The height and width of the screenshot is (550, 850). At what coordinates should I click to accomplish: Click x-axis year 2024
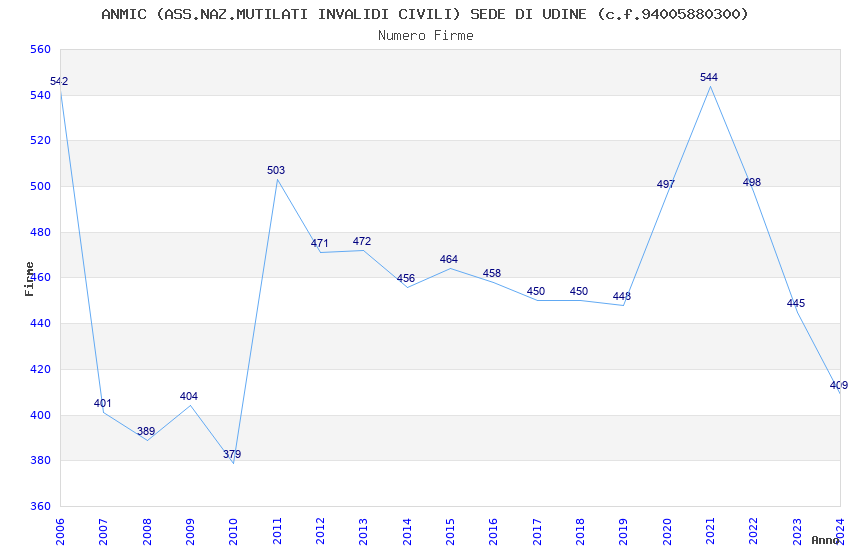point(840,531)
